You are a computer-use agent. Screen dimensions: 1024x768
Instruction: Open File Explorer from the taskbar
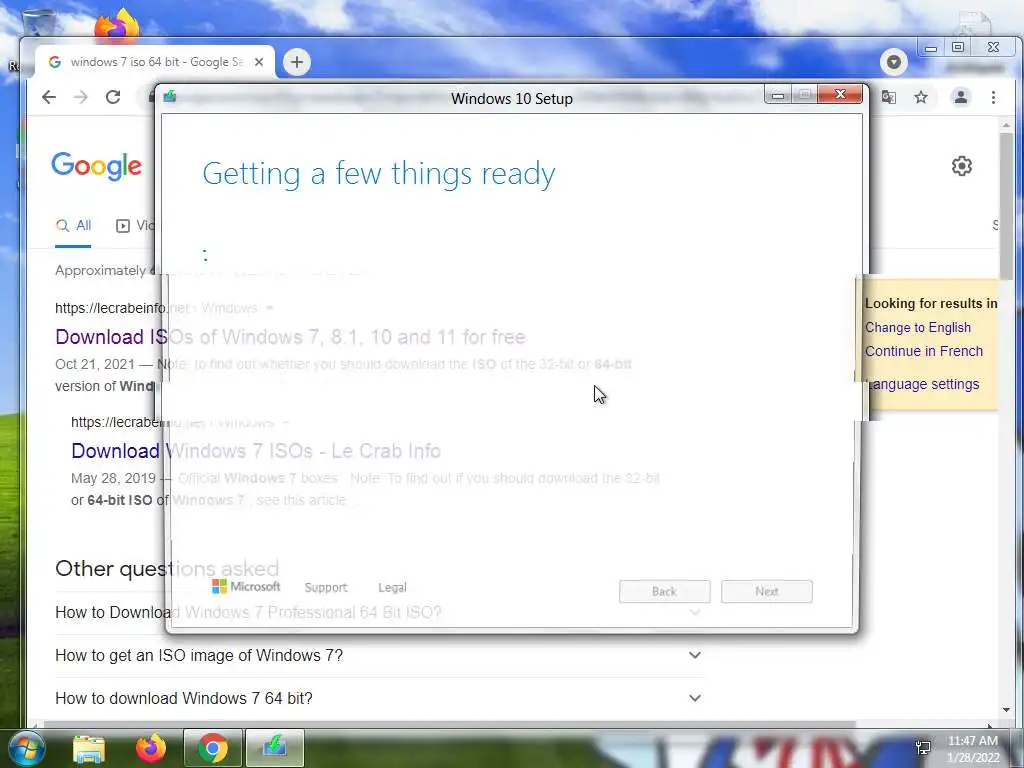89,749
